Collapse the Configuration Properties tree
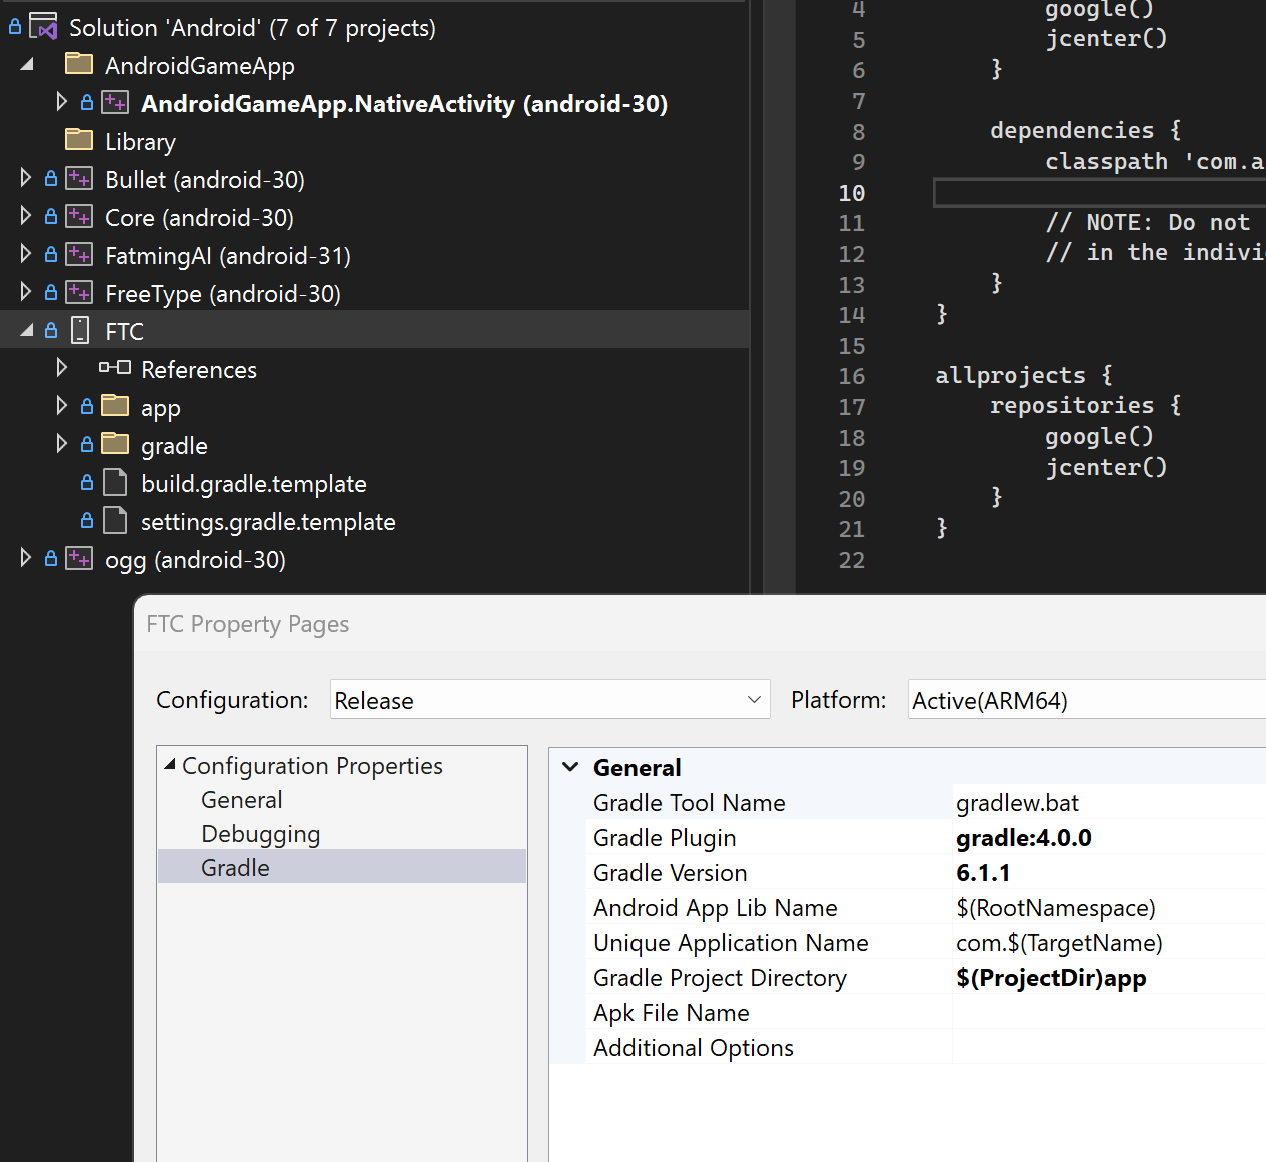 click(170, 765)
